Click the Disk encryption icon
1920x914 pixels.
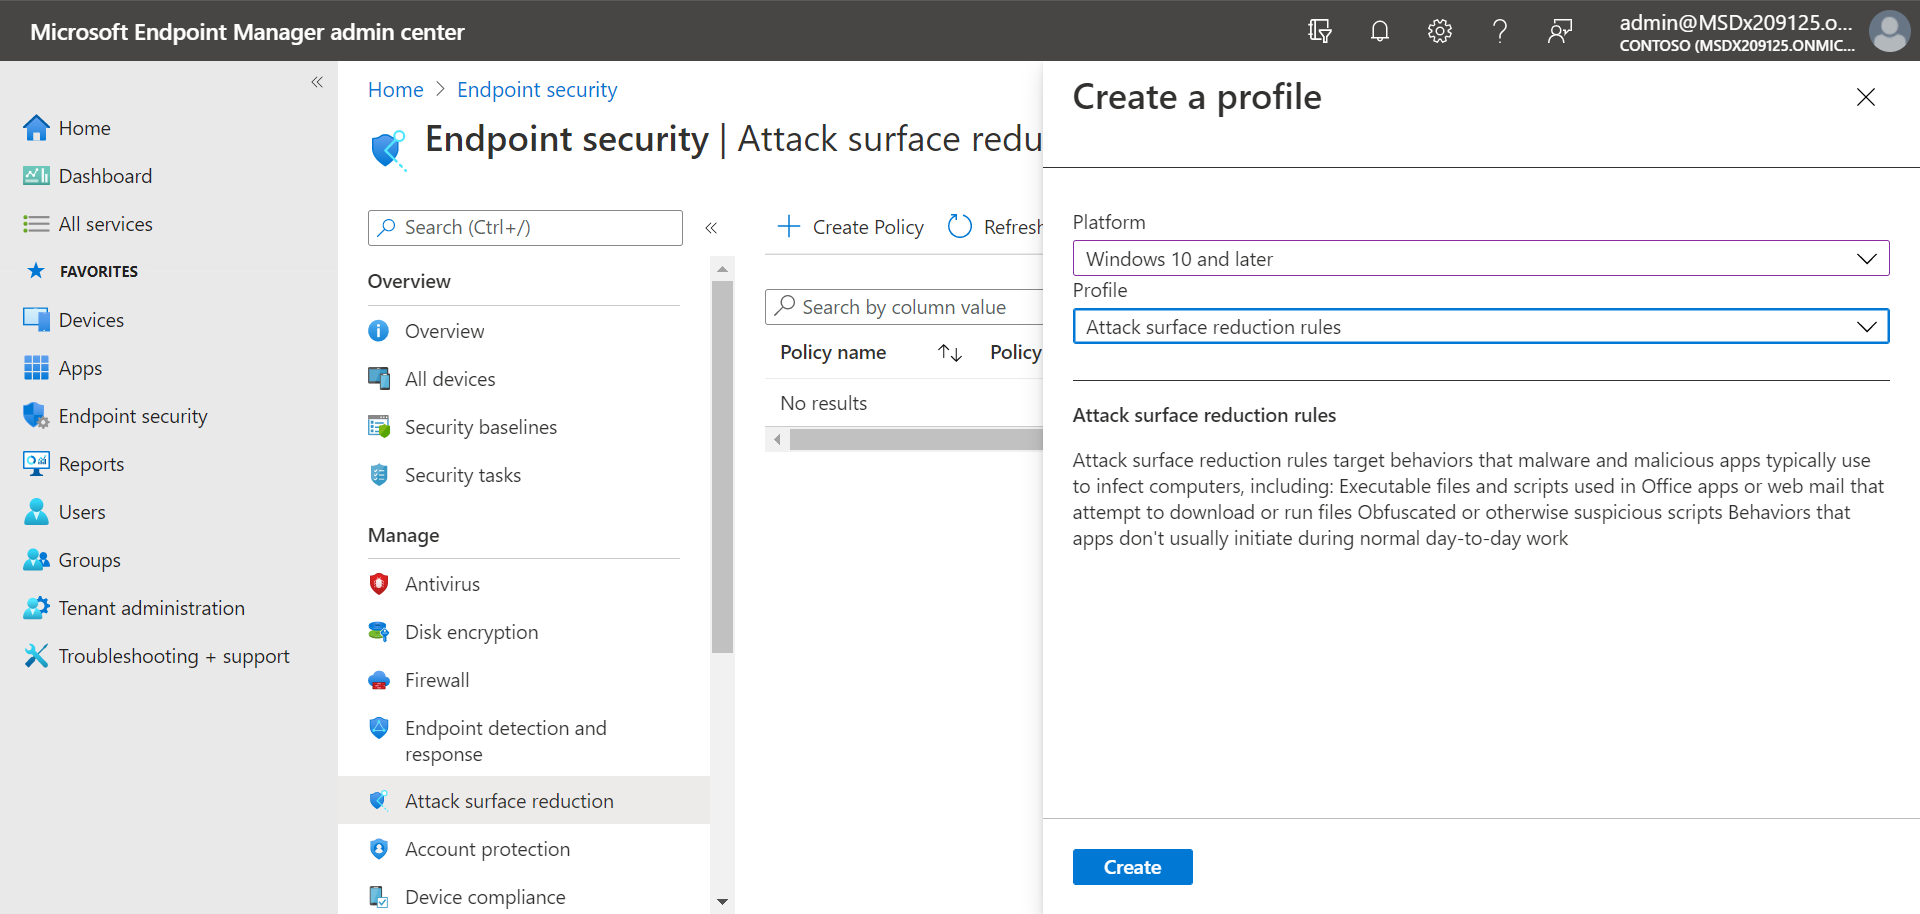click(379, 632)
